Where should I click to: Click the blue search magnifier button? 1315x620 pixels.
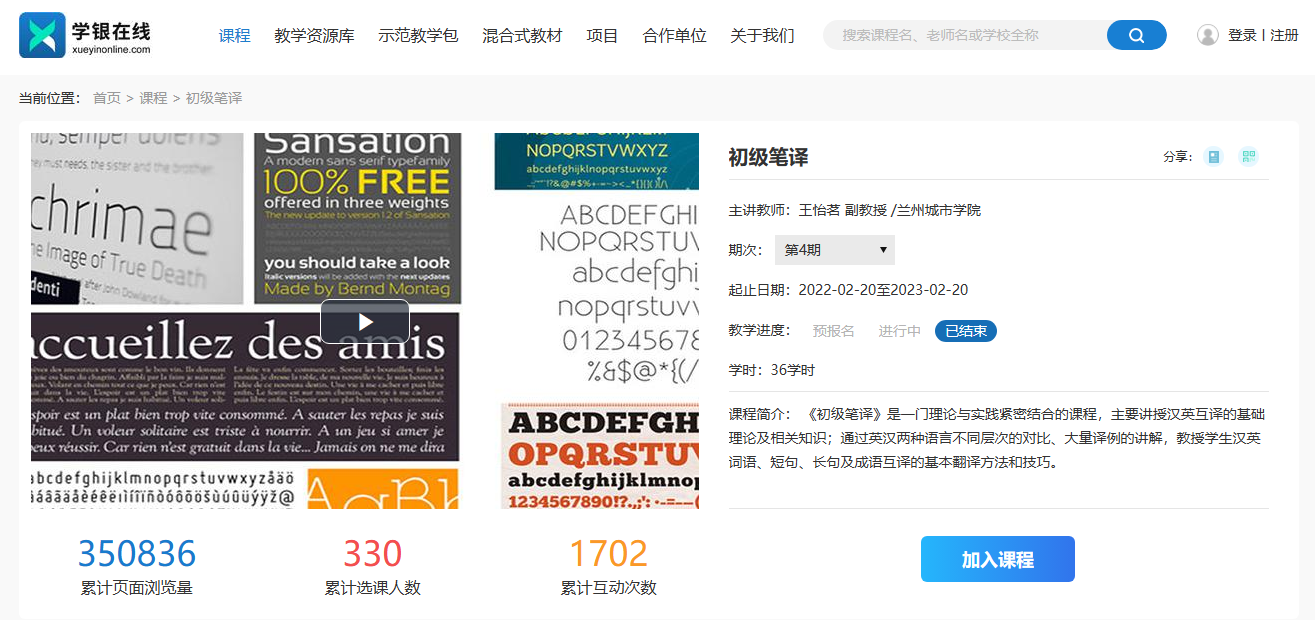pos(1136,35)
